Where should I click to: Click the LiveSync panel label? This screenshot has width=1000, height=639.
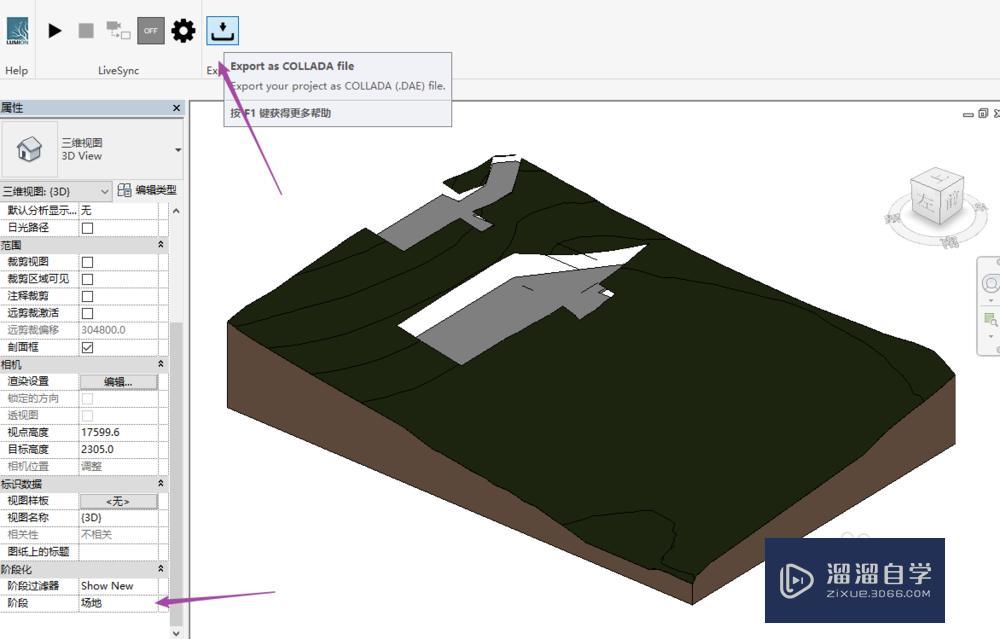click(x=119, y=70)
